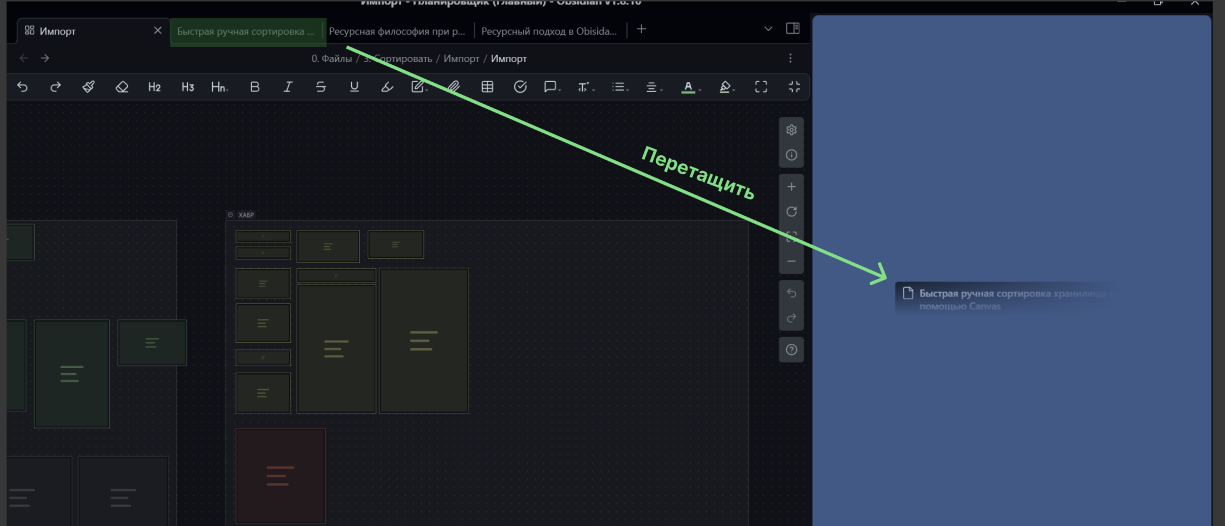
Task: Zoom in on canvas with plus button
Action: [x=791, y=187]
